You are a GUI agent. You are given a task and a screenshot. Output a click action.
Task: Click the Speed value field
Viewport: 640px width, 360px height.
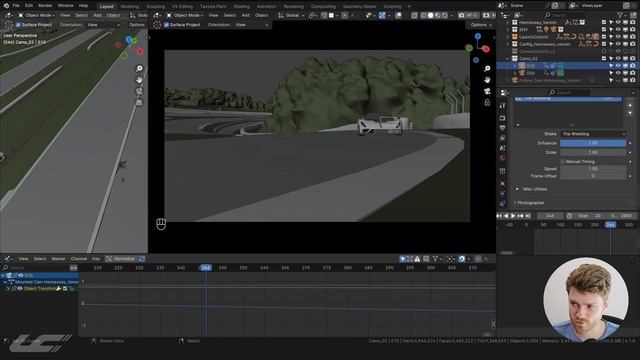point(593,169)
